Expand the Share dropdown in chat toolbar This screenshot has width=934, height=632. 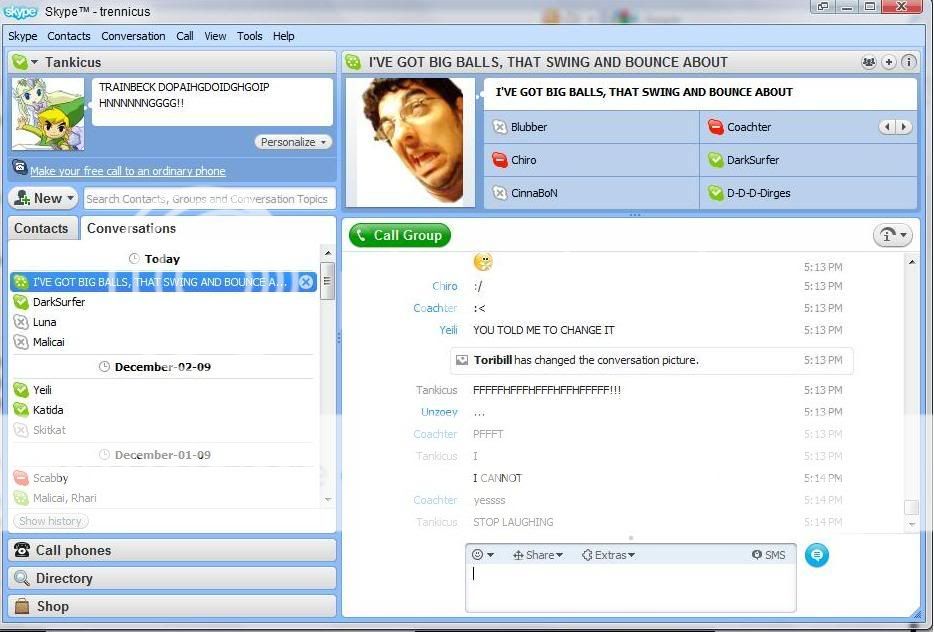pos(538,555)
